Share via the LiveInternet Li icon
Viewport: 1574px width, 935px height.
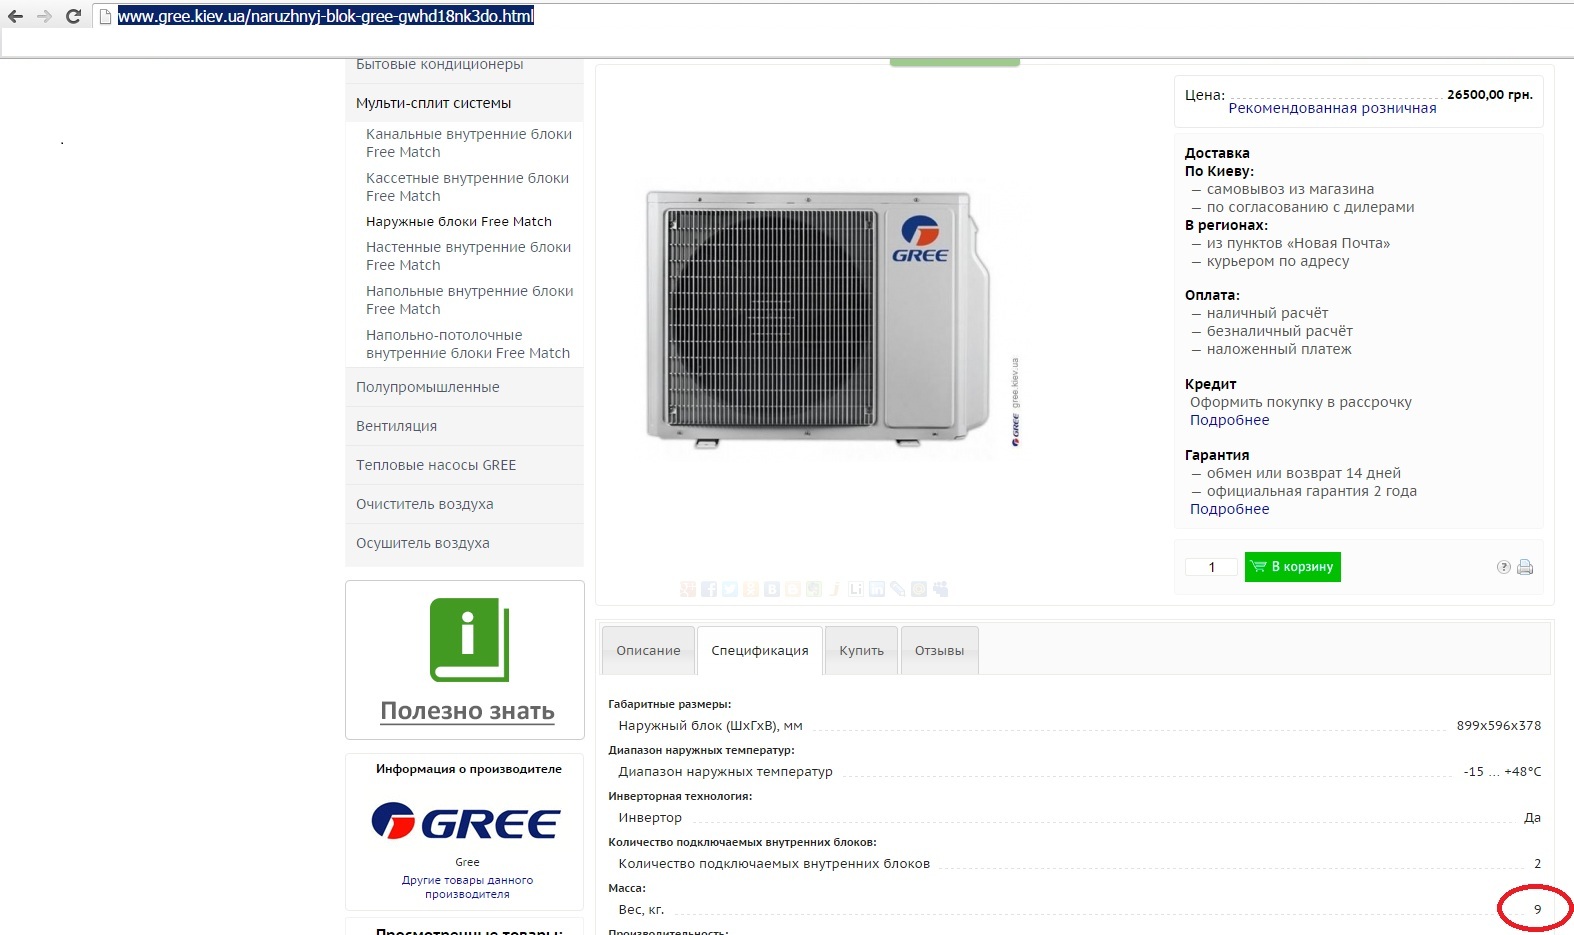coord(856,589)
